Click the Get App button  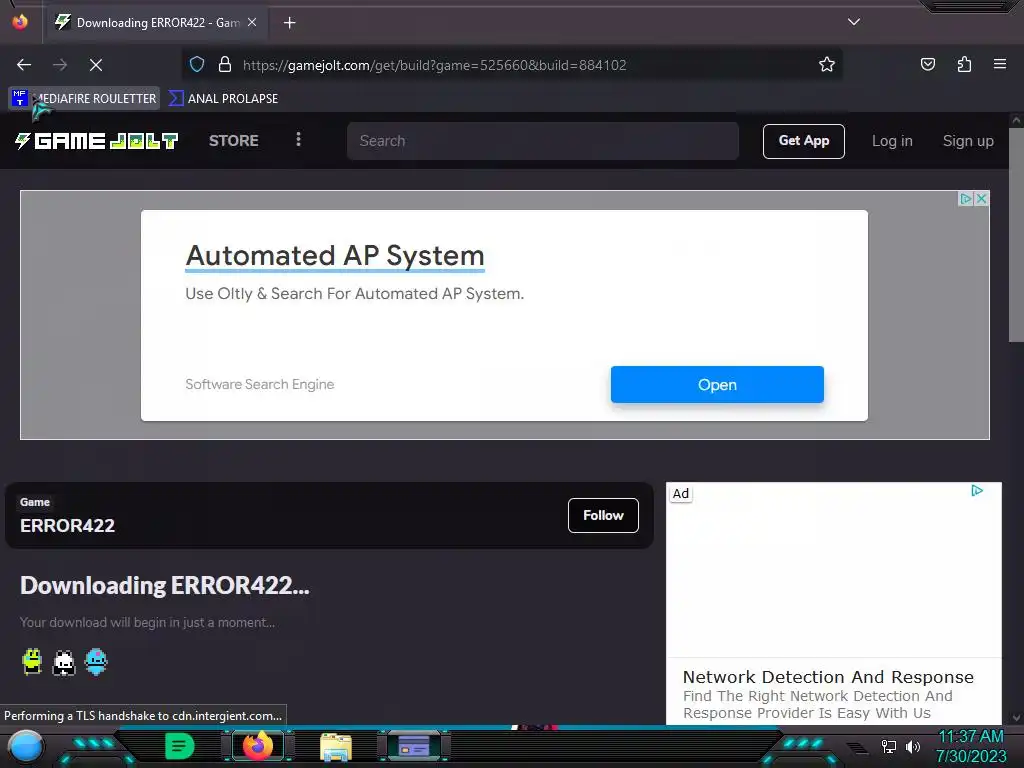[x=803, y=140]
